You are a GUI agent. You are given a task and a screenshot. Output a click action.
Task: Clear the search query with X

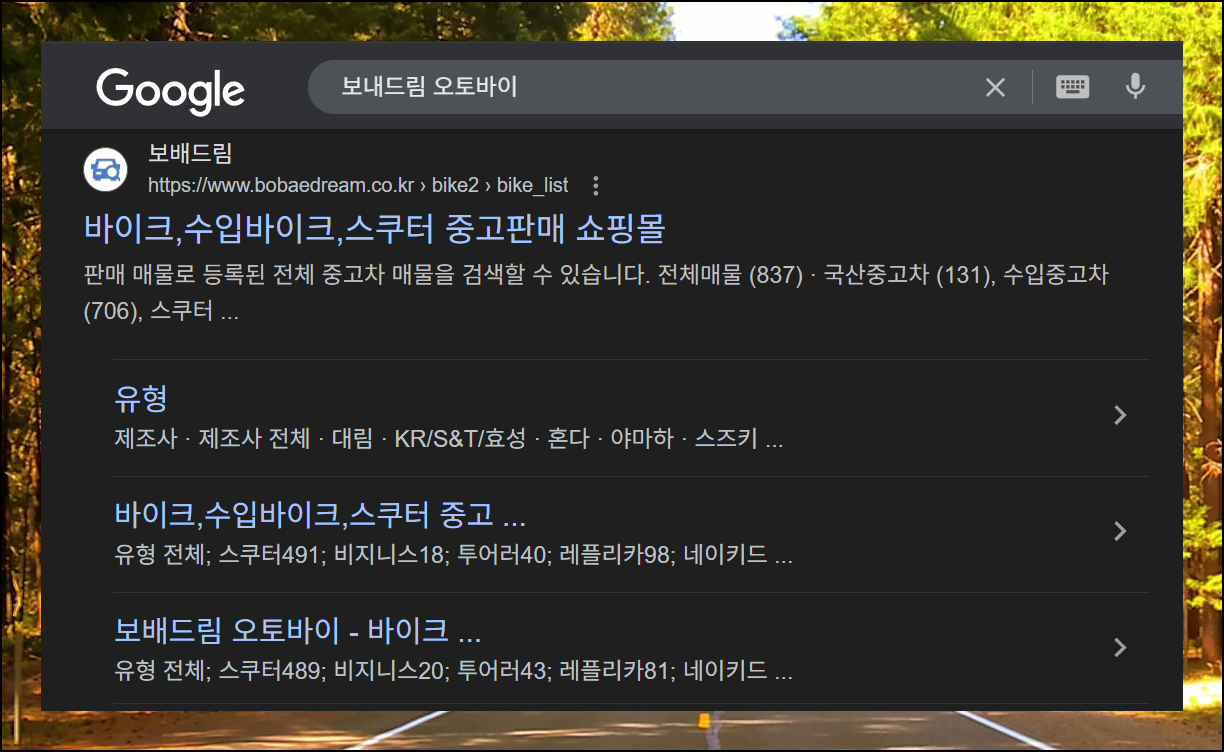coord(995,88)
